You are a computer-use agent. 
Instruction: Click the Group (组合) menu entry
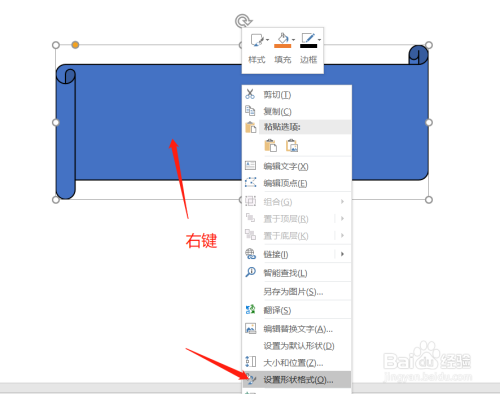(297, 202)
